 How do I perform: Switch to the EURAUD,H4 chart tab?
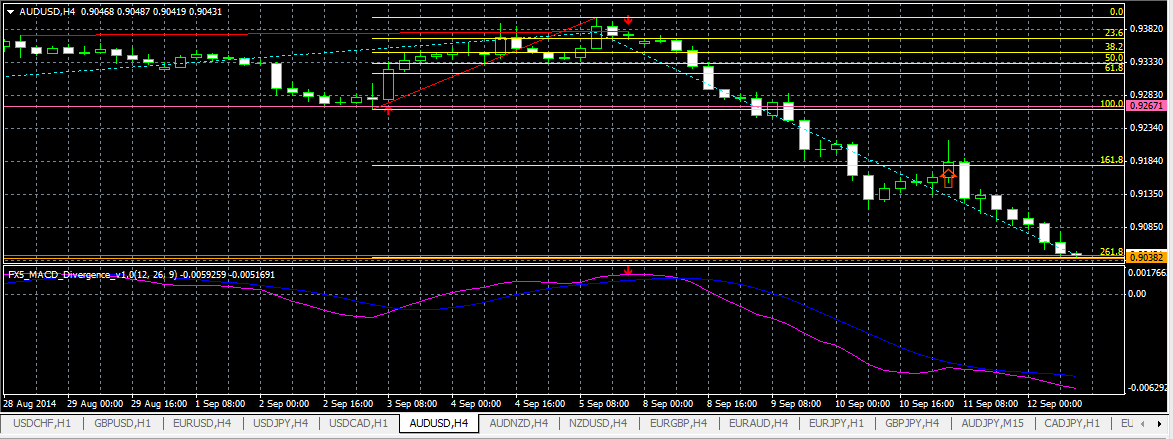(759, 423)
